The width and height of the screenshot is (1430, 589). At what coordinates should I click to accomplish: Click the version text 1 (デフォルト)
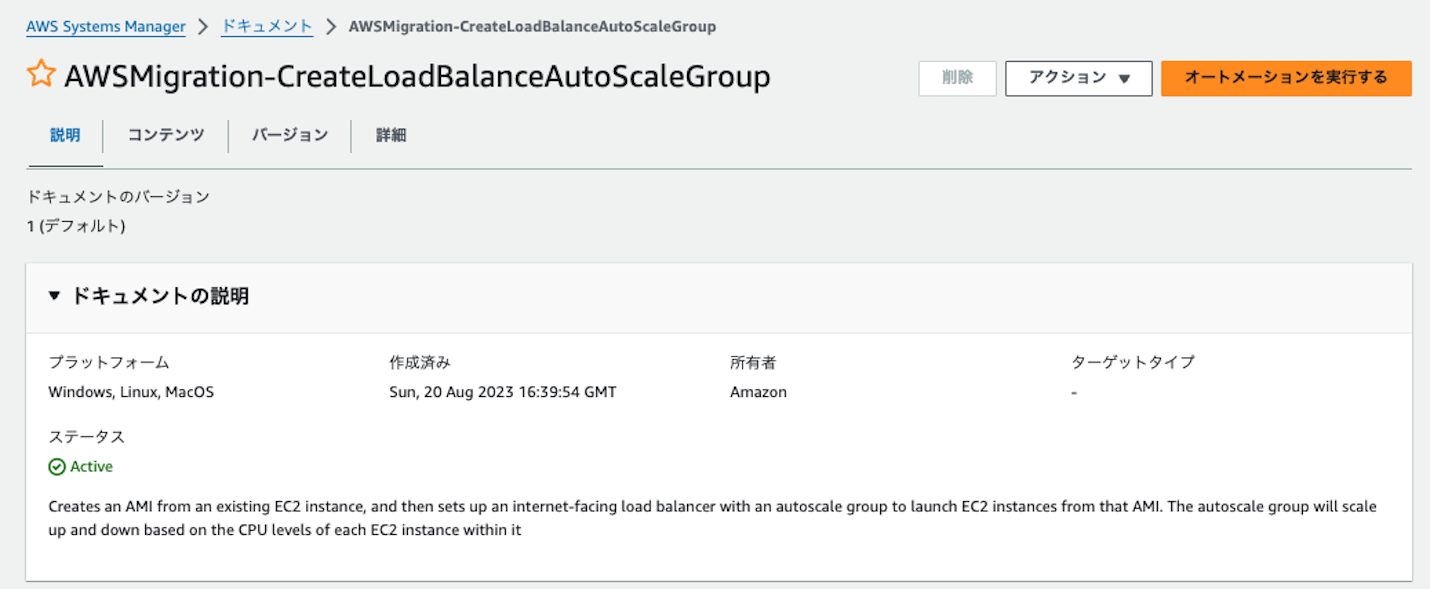point(76,227)
